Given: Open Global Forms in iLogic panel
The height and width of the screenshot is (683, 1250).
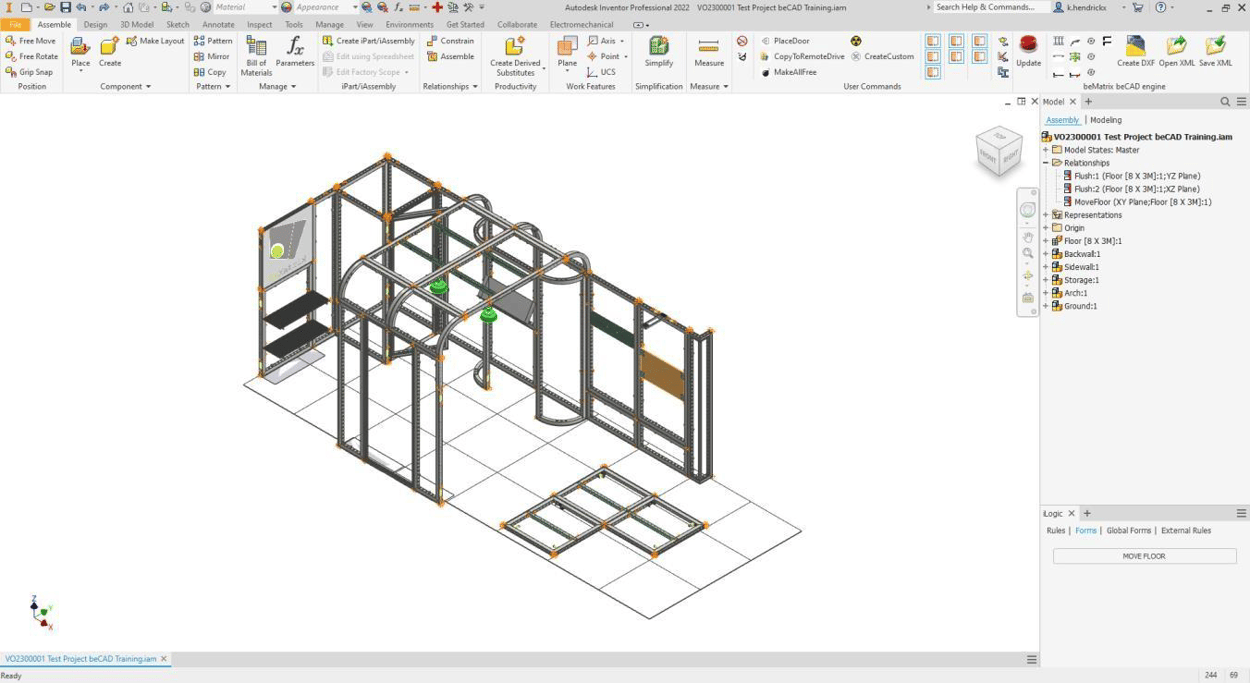Looking at the screenshot, I should [1127, 531].
